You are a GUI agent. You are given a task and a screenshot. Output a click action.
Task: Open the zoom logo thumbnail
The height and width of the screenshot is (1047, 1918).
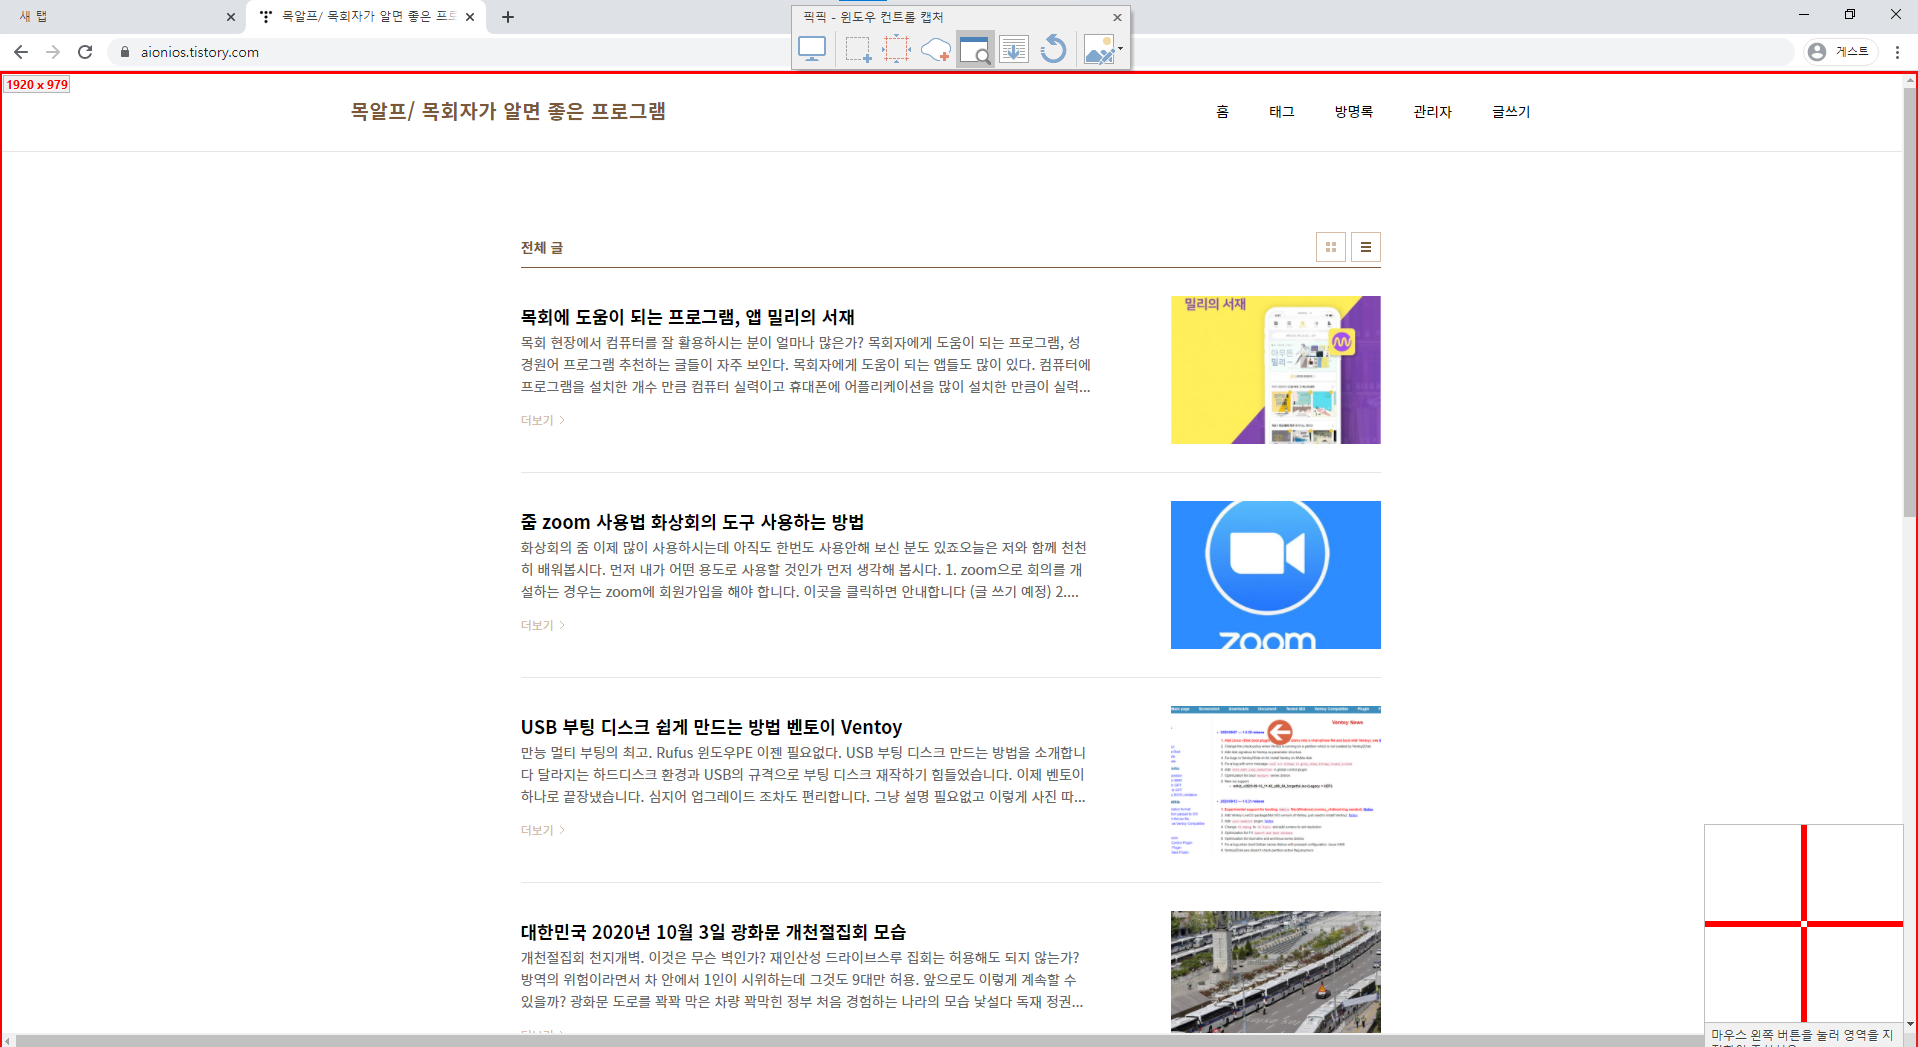click(x=1276, y=575)
